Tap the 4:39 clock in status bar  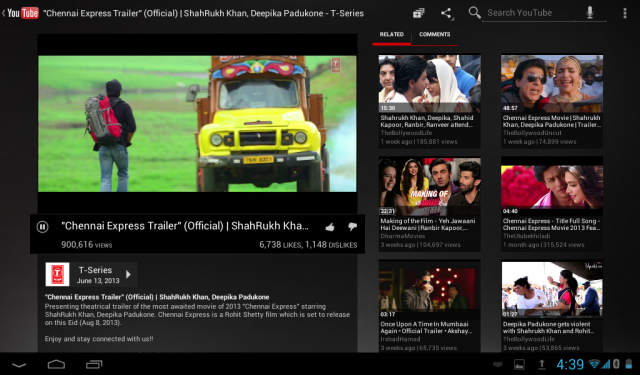570,364
